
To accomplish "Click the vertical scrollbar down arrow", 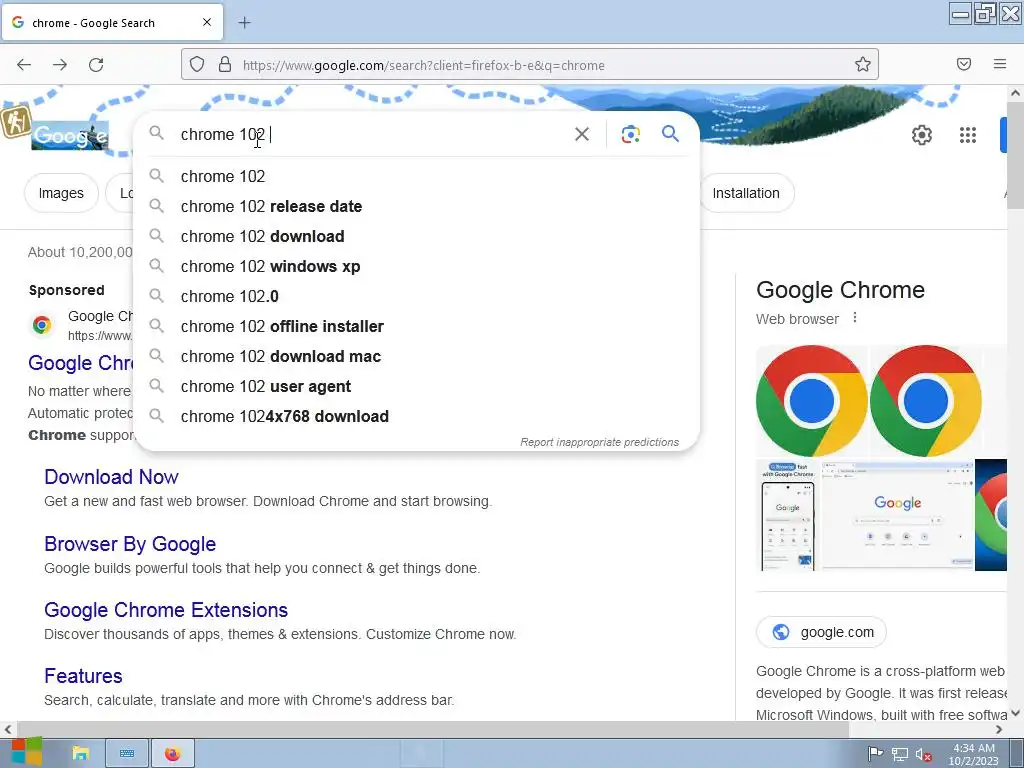I will click(x=1016, y=713).
